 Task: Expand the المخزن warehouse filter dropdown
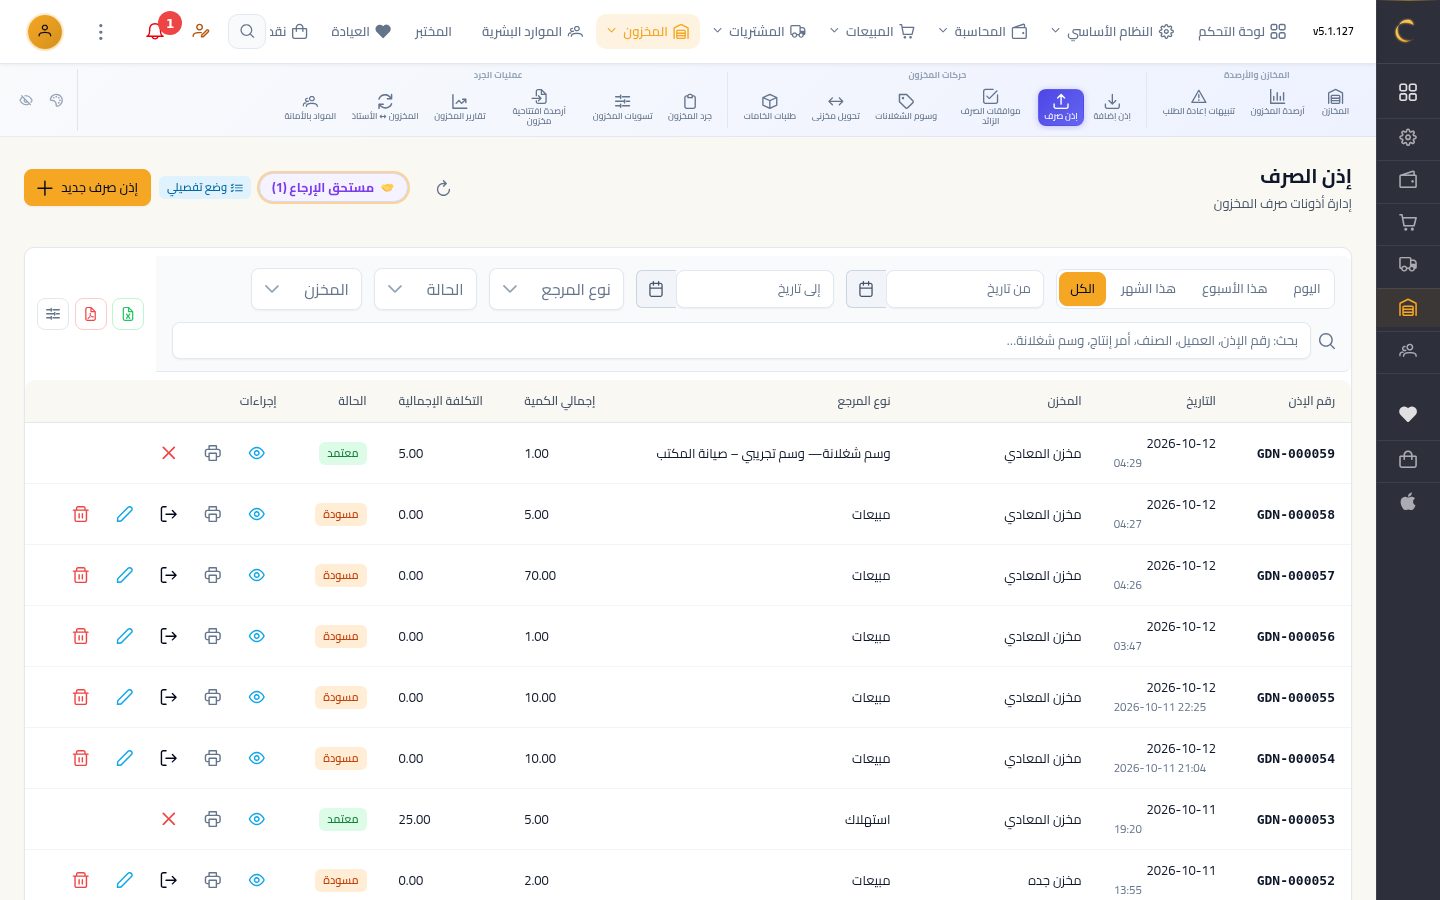click(306, 290)
